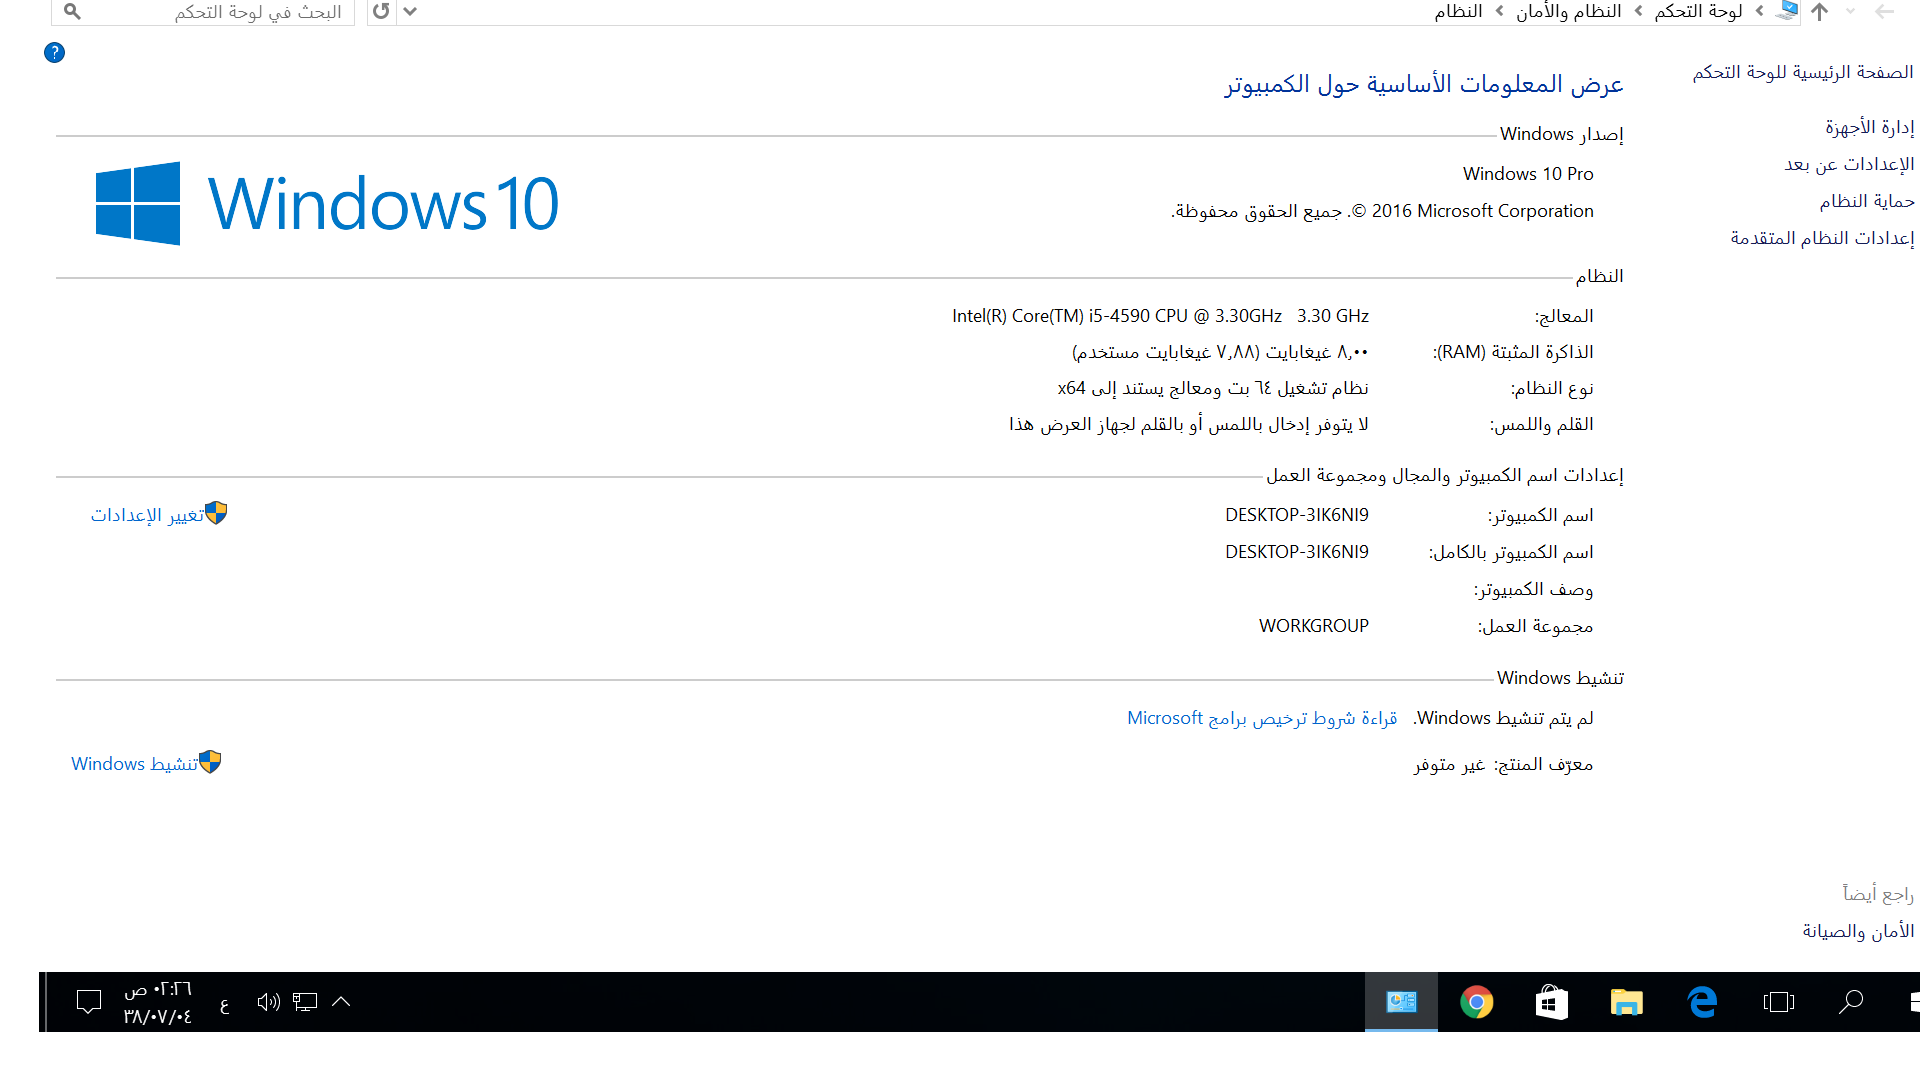Open recent locations dropdown chevron
Screen dimensions: 1920x1080
tap(1851, 12)
